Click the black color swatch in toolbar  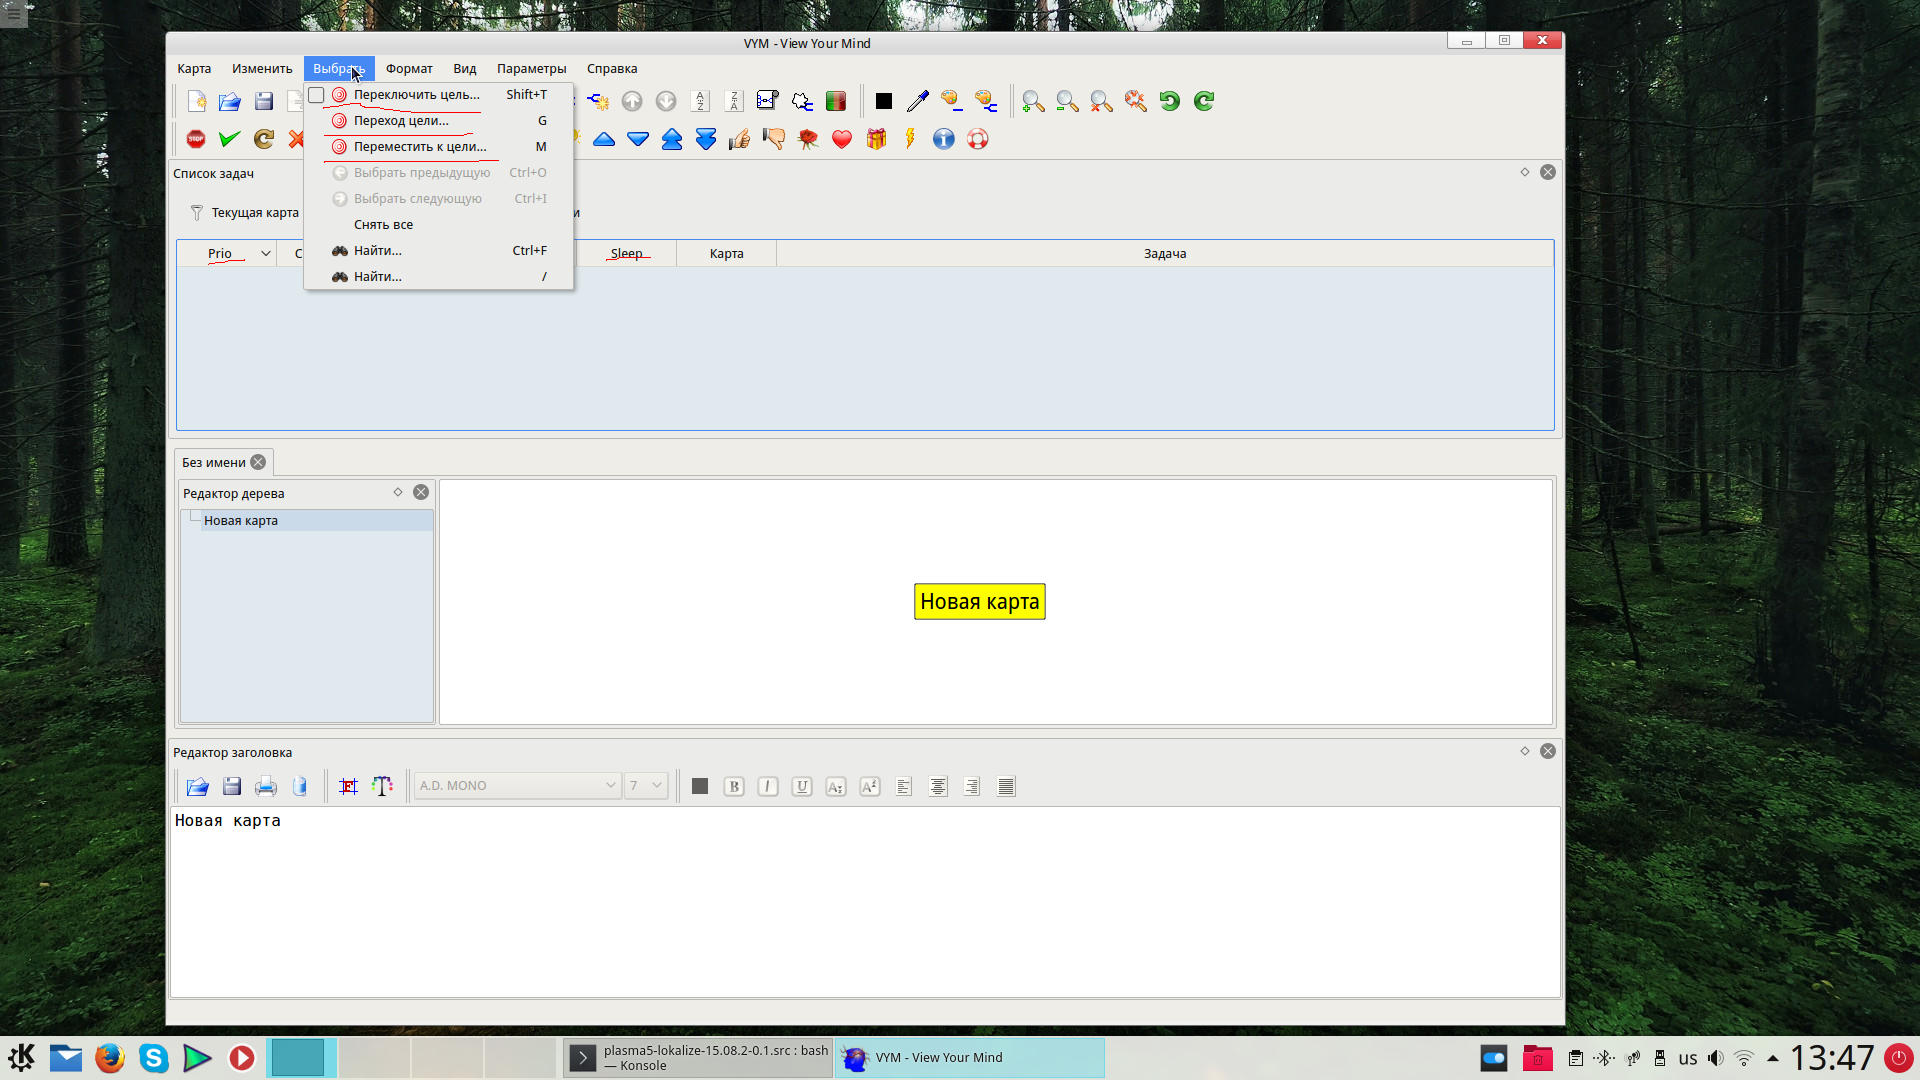pyautogui.click(x=884, y=101)
